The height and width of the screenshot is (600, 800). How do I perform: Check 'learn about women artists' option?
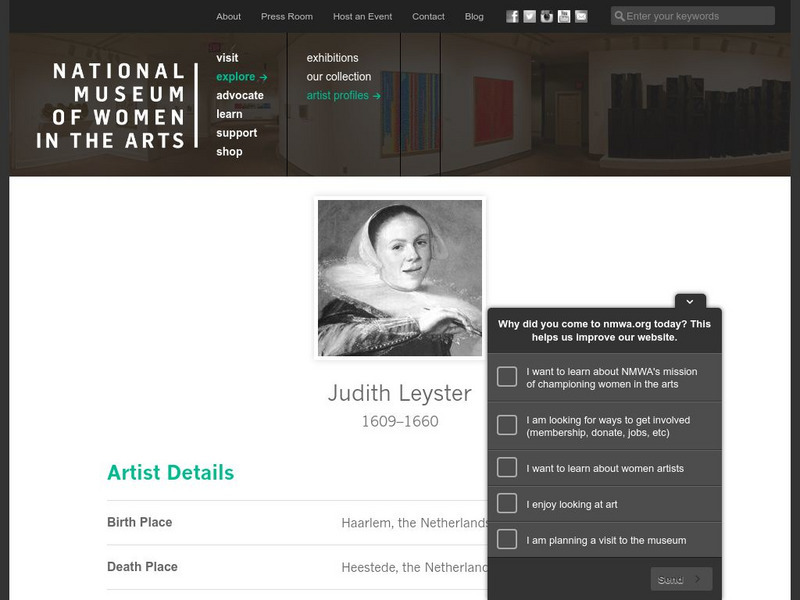[x=507, y=467]
